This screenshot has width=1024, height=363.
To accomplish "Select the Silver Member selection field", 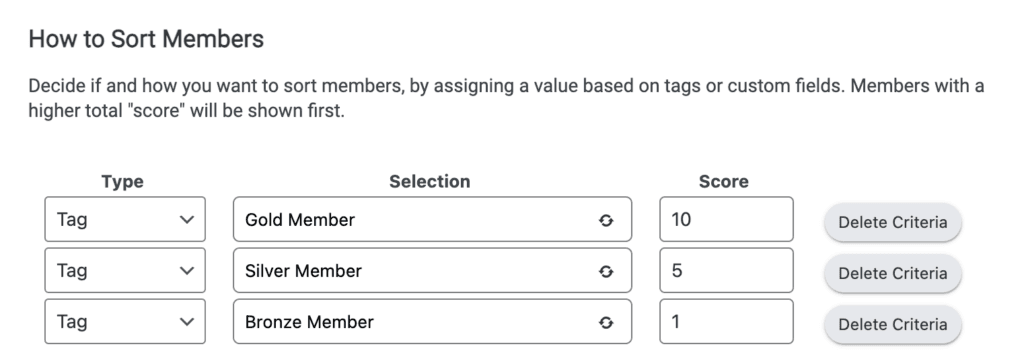I will [432, 270].
